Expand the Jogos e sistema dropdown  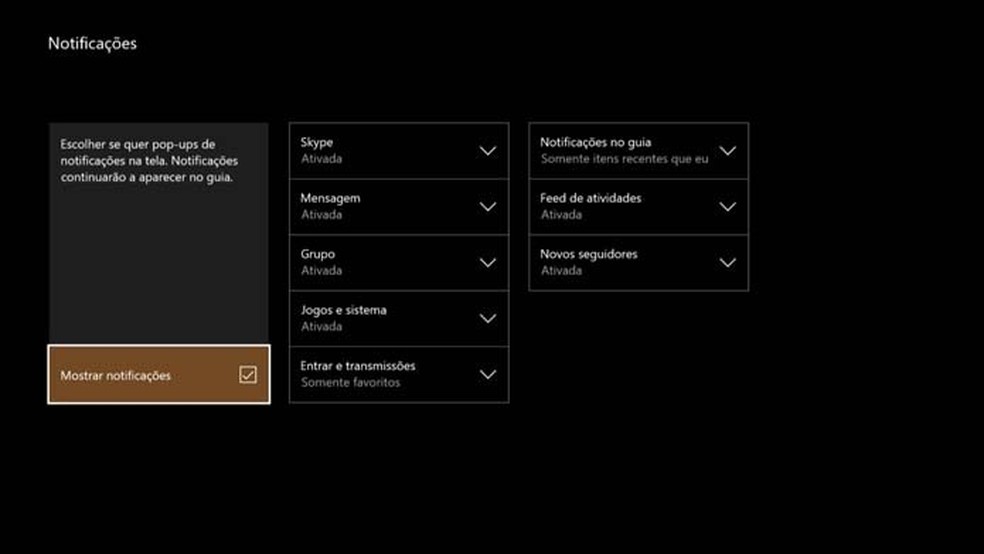(x=399, y=319)
